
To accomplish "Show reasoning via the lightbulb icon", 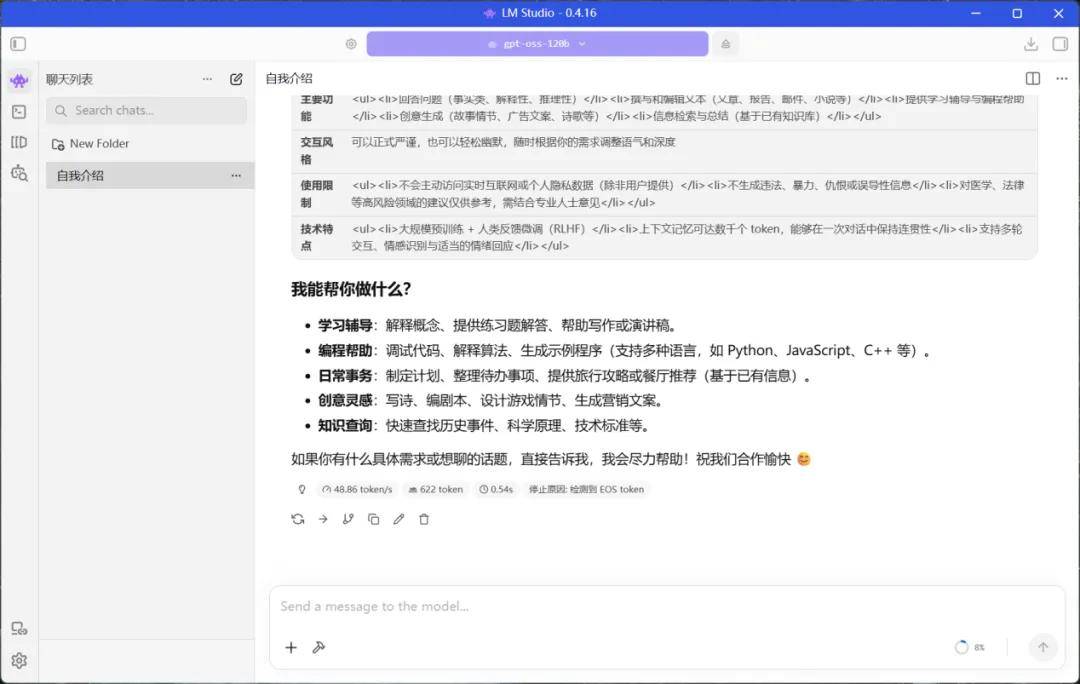I will [x=302, y=490].
